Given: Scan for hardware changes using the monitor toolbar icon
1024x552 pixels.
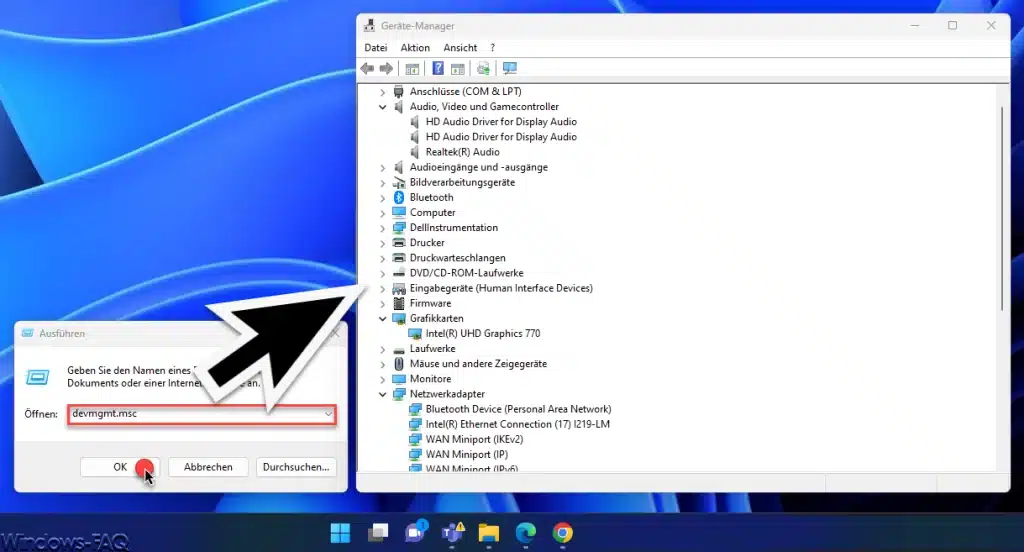Looking at the screenshot, I should pos(509,68).
